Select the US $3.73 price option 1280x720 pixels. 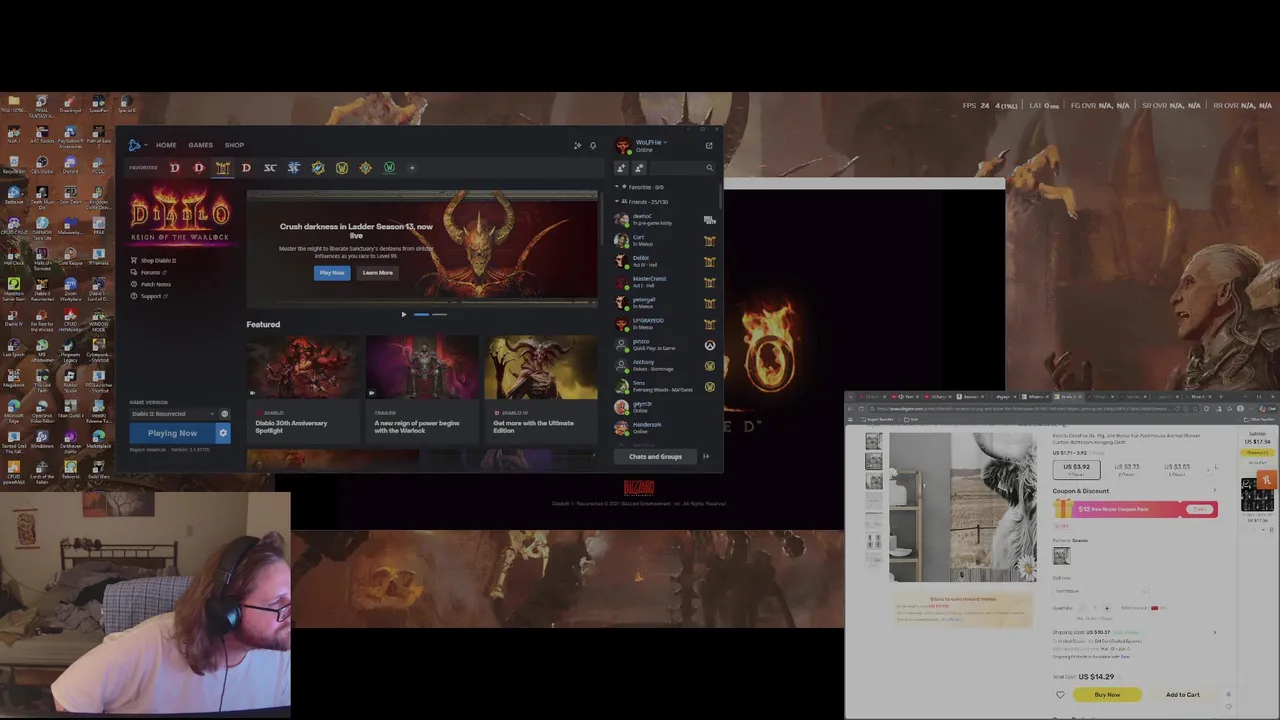pos(1127,468)
